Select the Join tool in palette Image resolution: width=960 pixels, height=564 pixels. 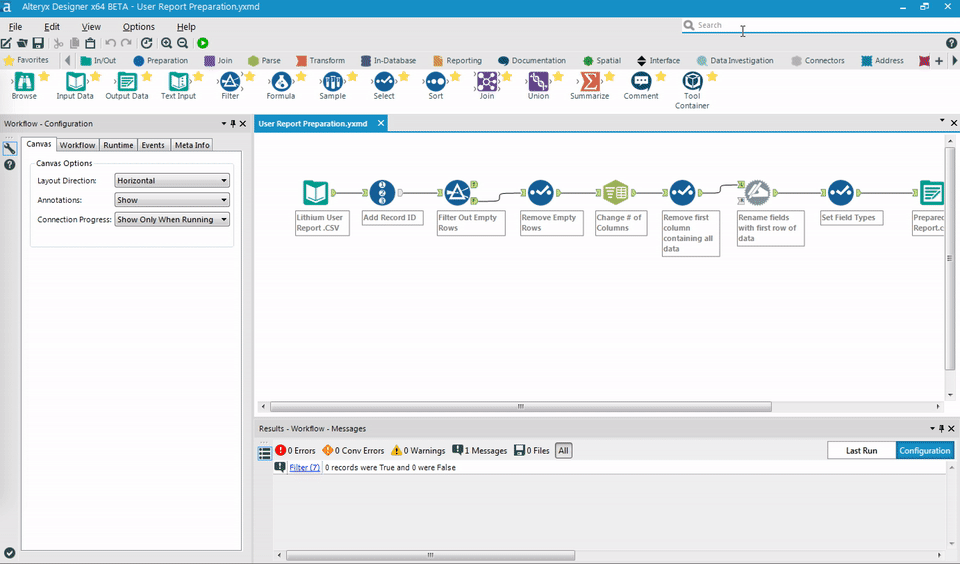[x=487, y=86]
